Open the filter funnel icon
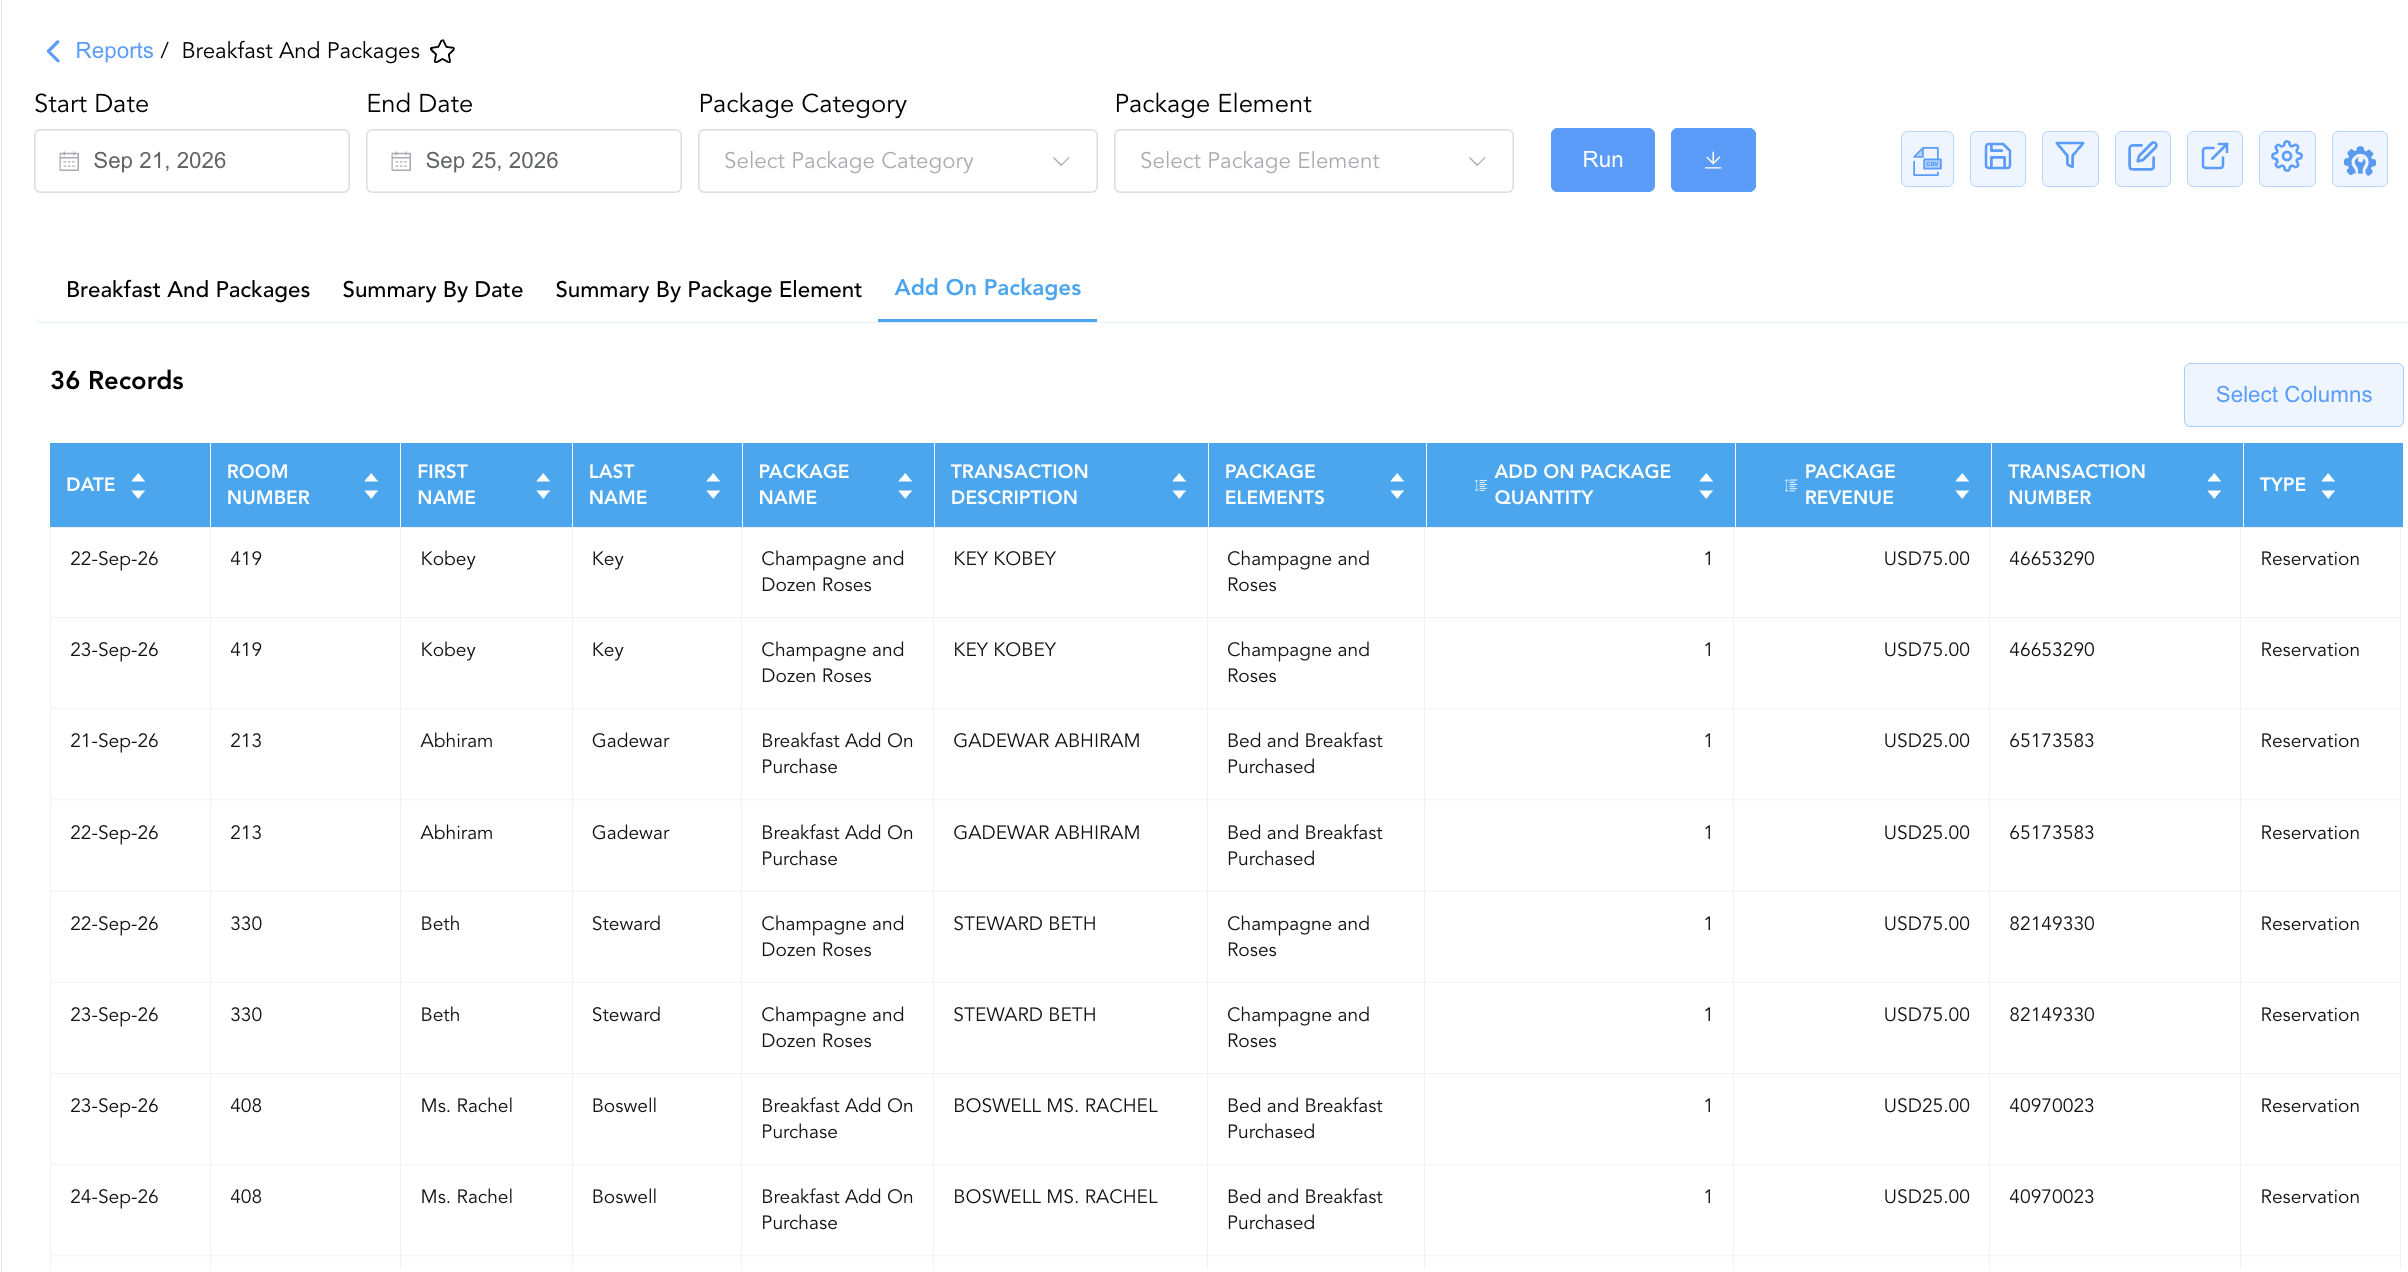The width and height of the screenshot is (2408, 1272). (2070, 159)
